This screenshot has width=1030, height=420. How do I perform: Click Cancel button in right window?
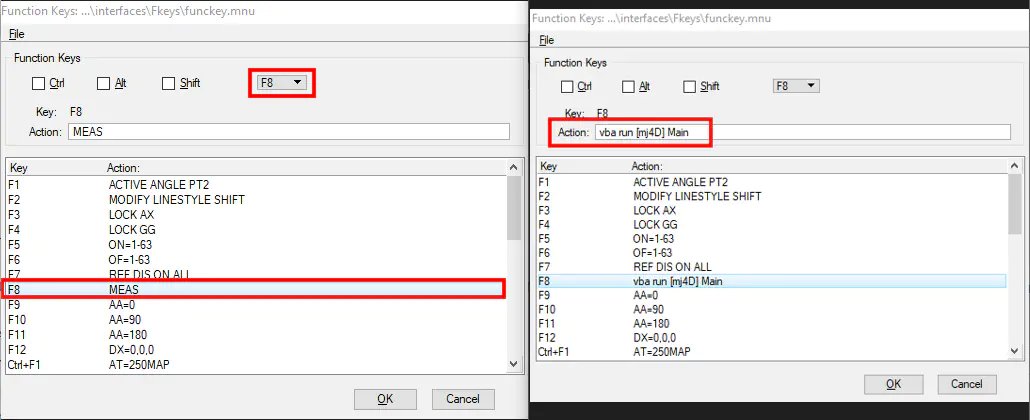click(x=967, y=384)
